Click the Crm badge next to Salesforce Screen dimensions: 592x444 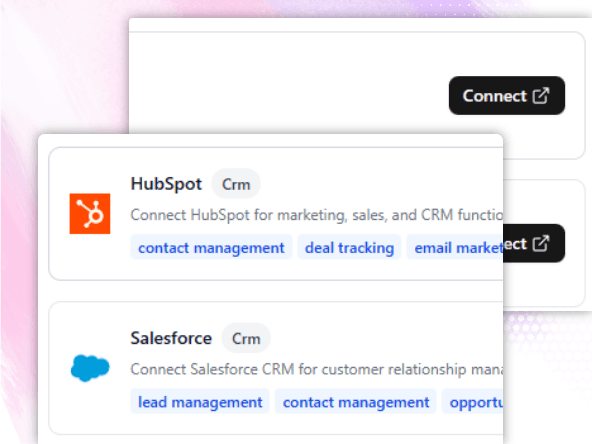point(246,338)
